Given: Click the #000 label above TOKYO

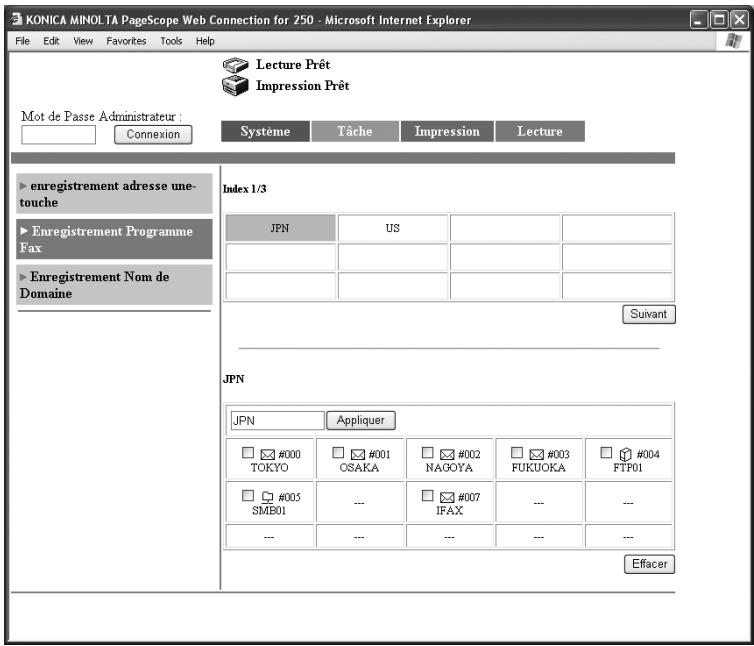Looking at the screenshot, I should (x=289, y=454).
